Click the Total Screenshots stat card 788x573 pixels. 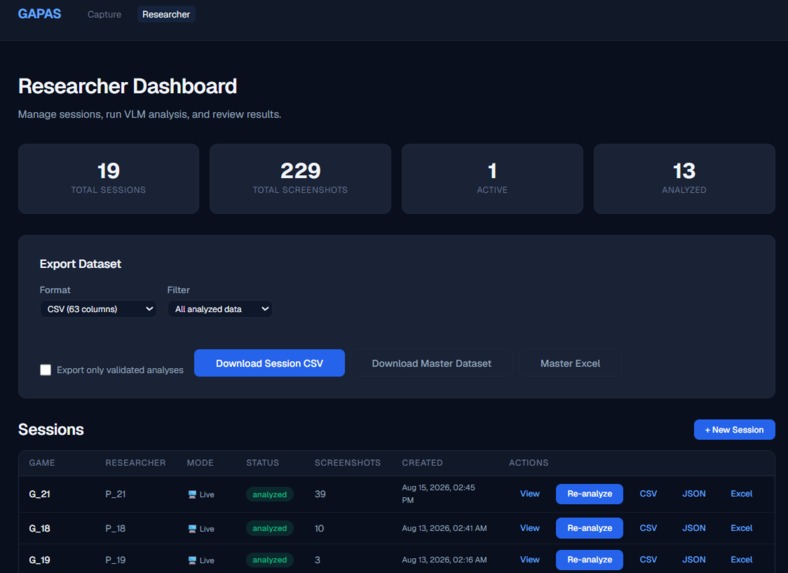300,179
